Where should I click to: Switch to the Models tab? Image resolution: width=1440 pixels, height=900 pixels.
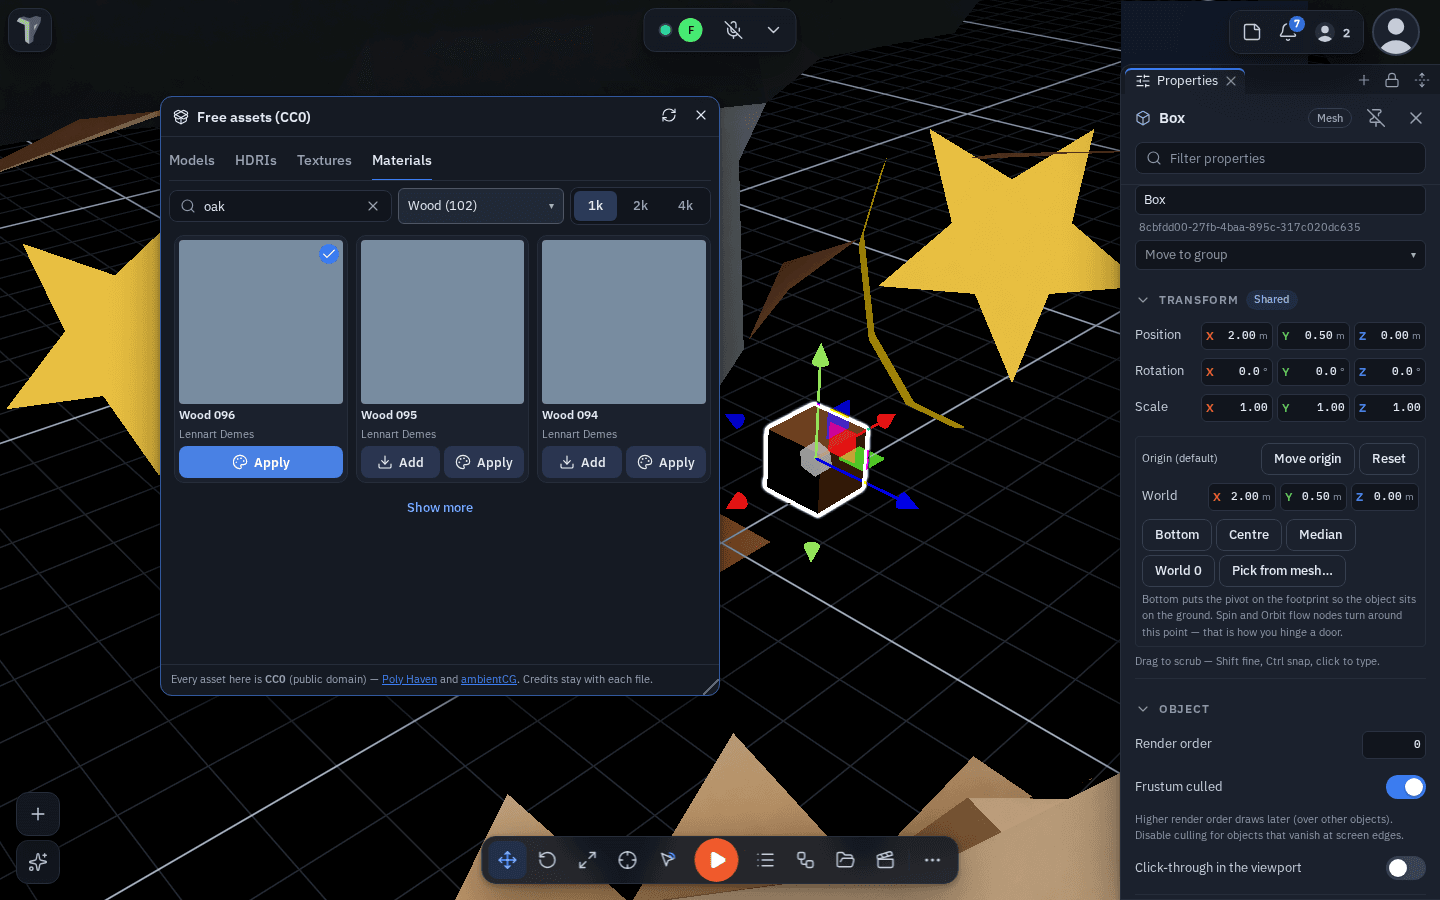pyautogui.click(x=192, y=160)
